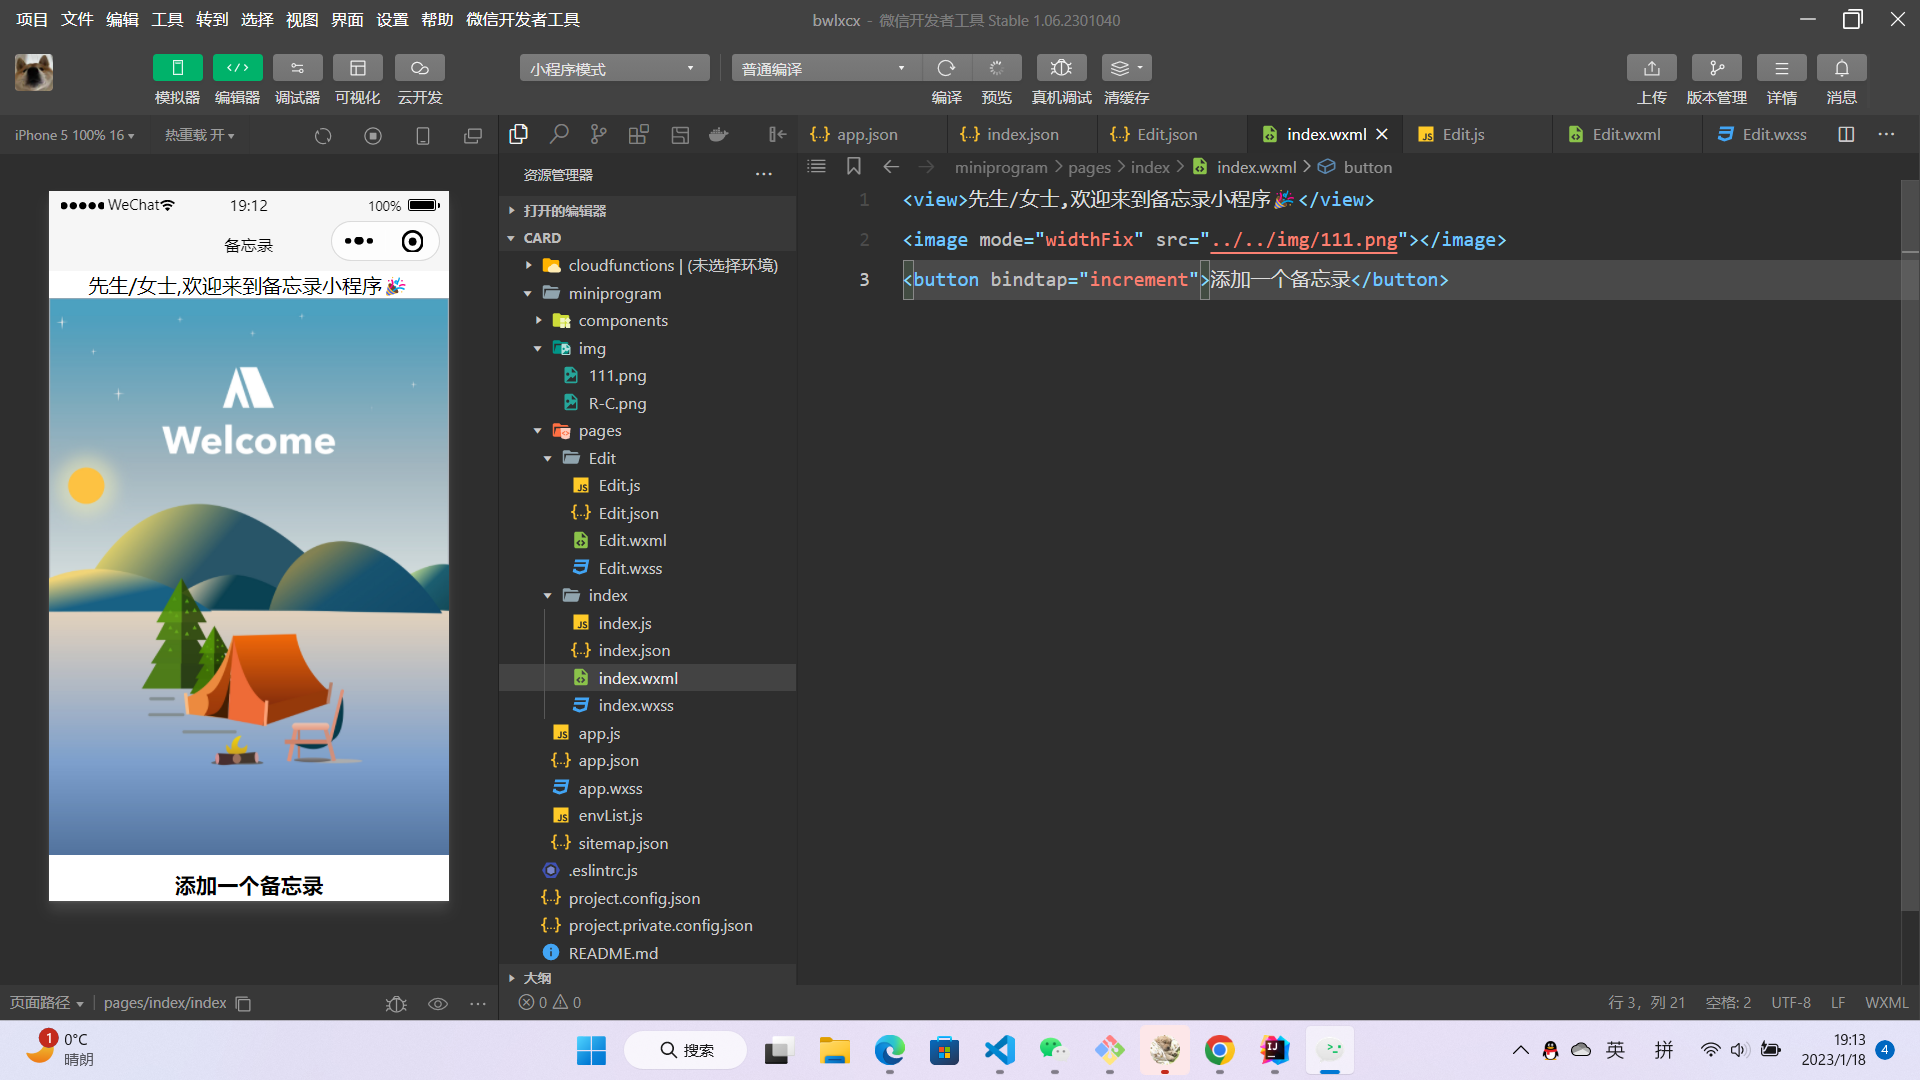Toggle the debugger panel button
This screenshot has height=1080, width=1920.
coord(297,68)
